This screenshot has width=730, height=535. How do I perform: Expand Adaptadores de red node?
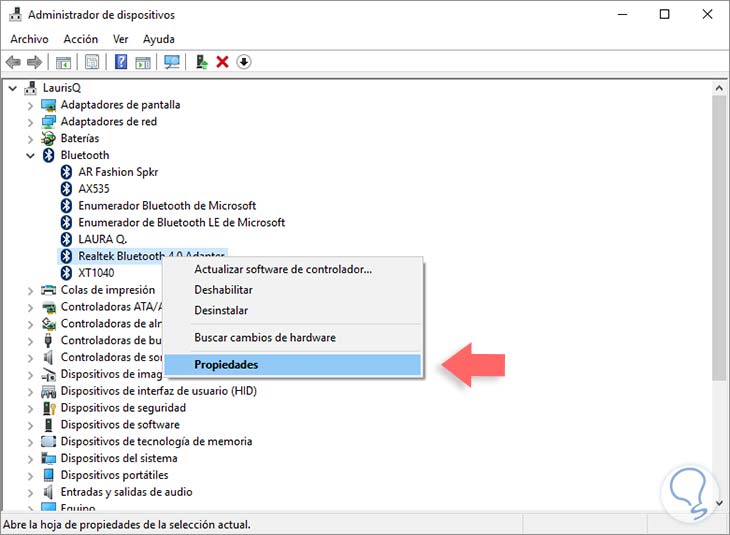click(x=30, y=122)
